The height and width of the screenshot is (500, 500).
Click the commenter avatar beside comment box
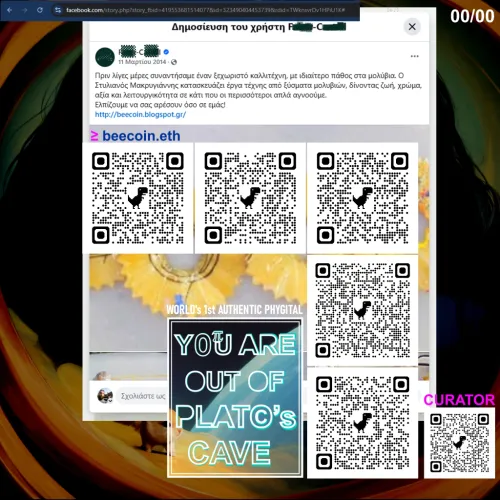pos(105,396)
